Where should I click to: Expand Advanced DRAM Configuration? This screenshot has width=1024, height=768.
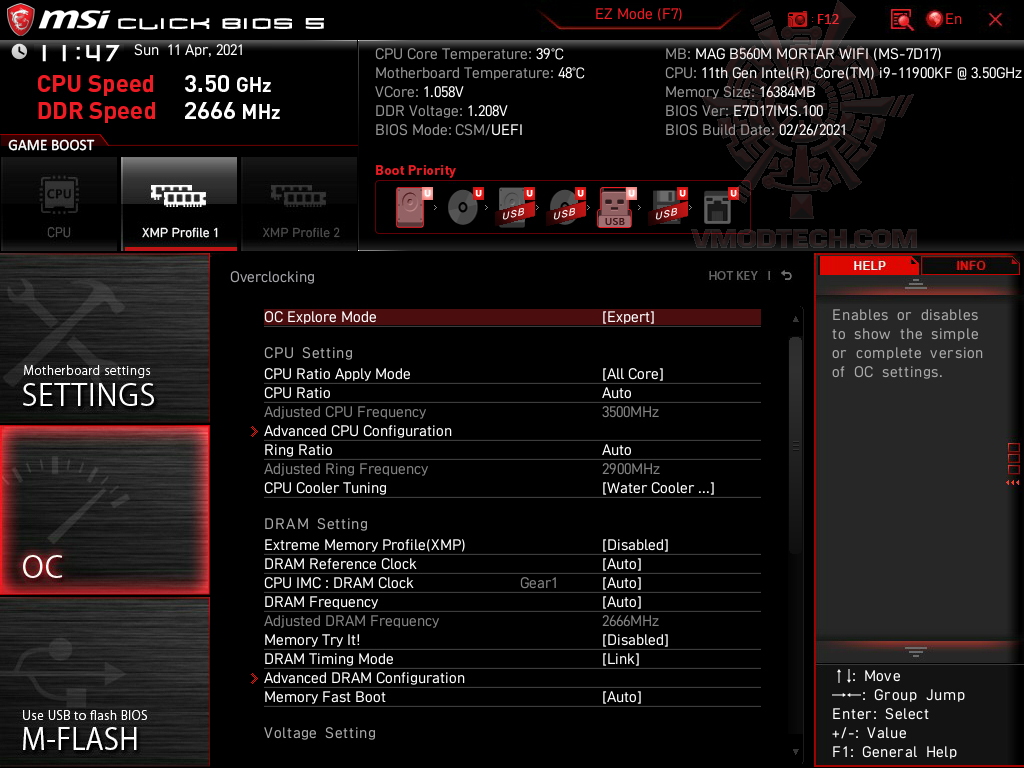pos(364,678)
